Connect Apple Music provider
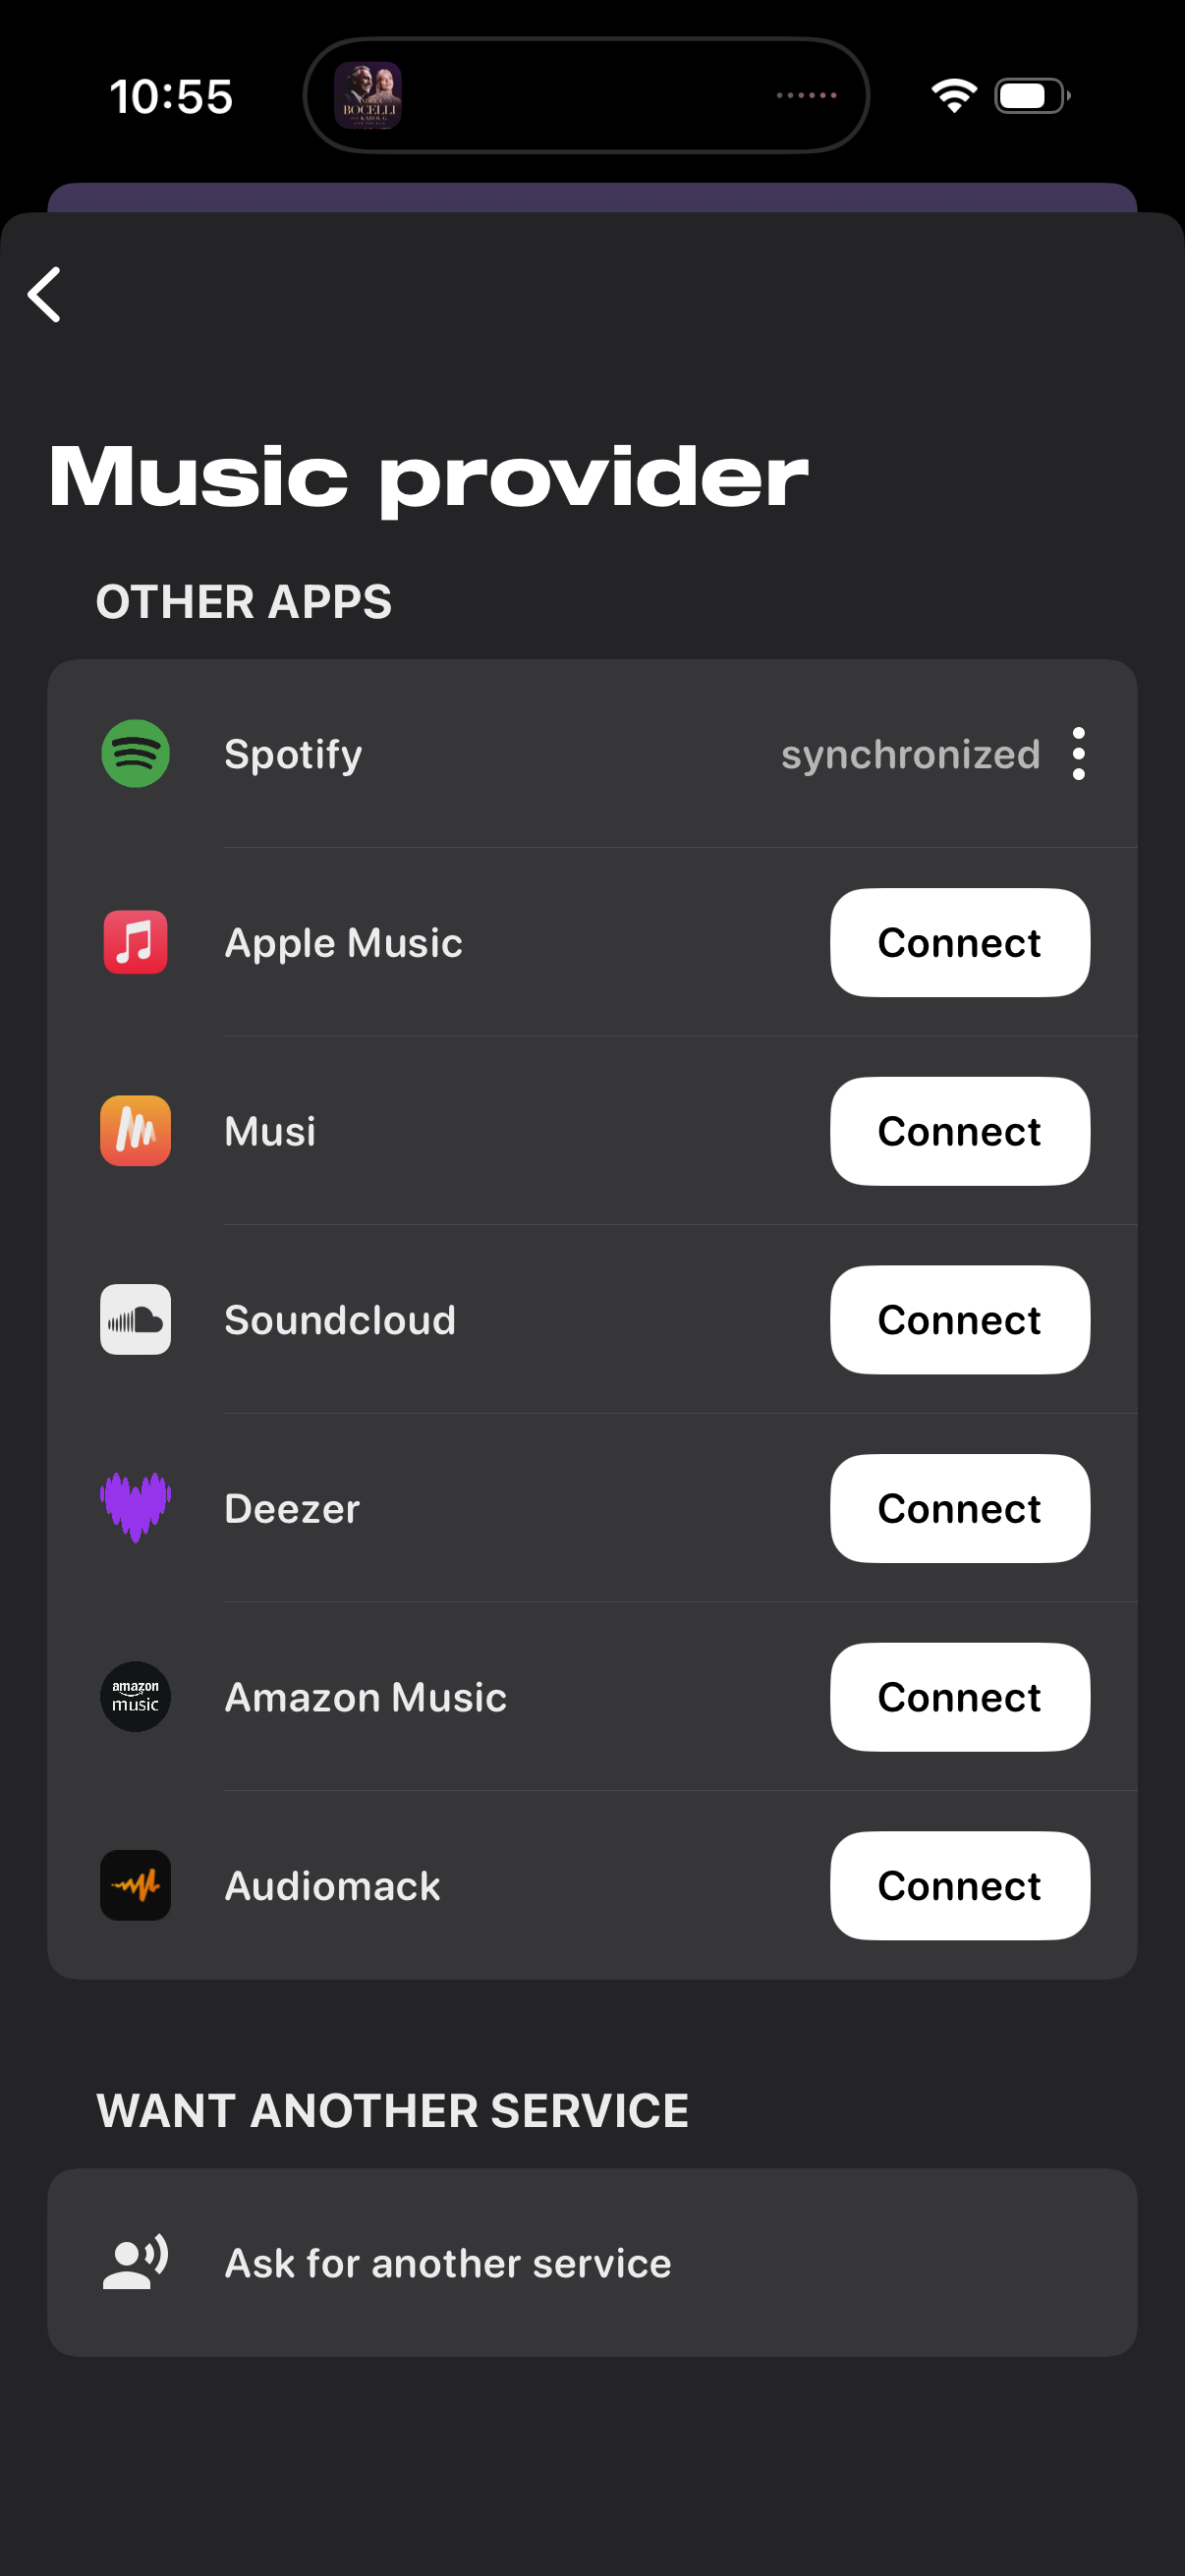Image resolution: width=1185 pixels, height=2576 pixels. pos(959,942)
